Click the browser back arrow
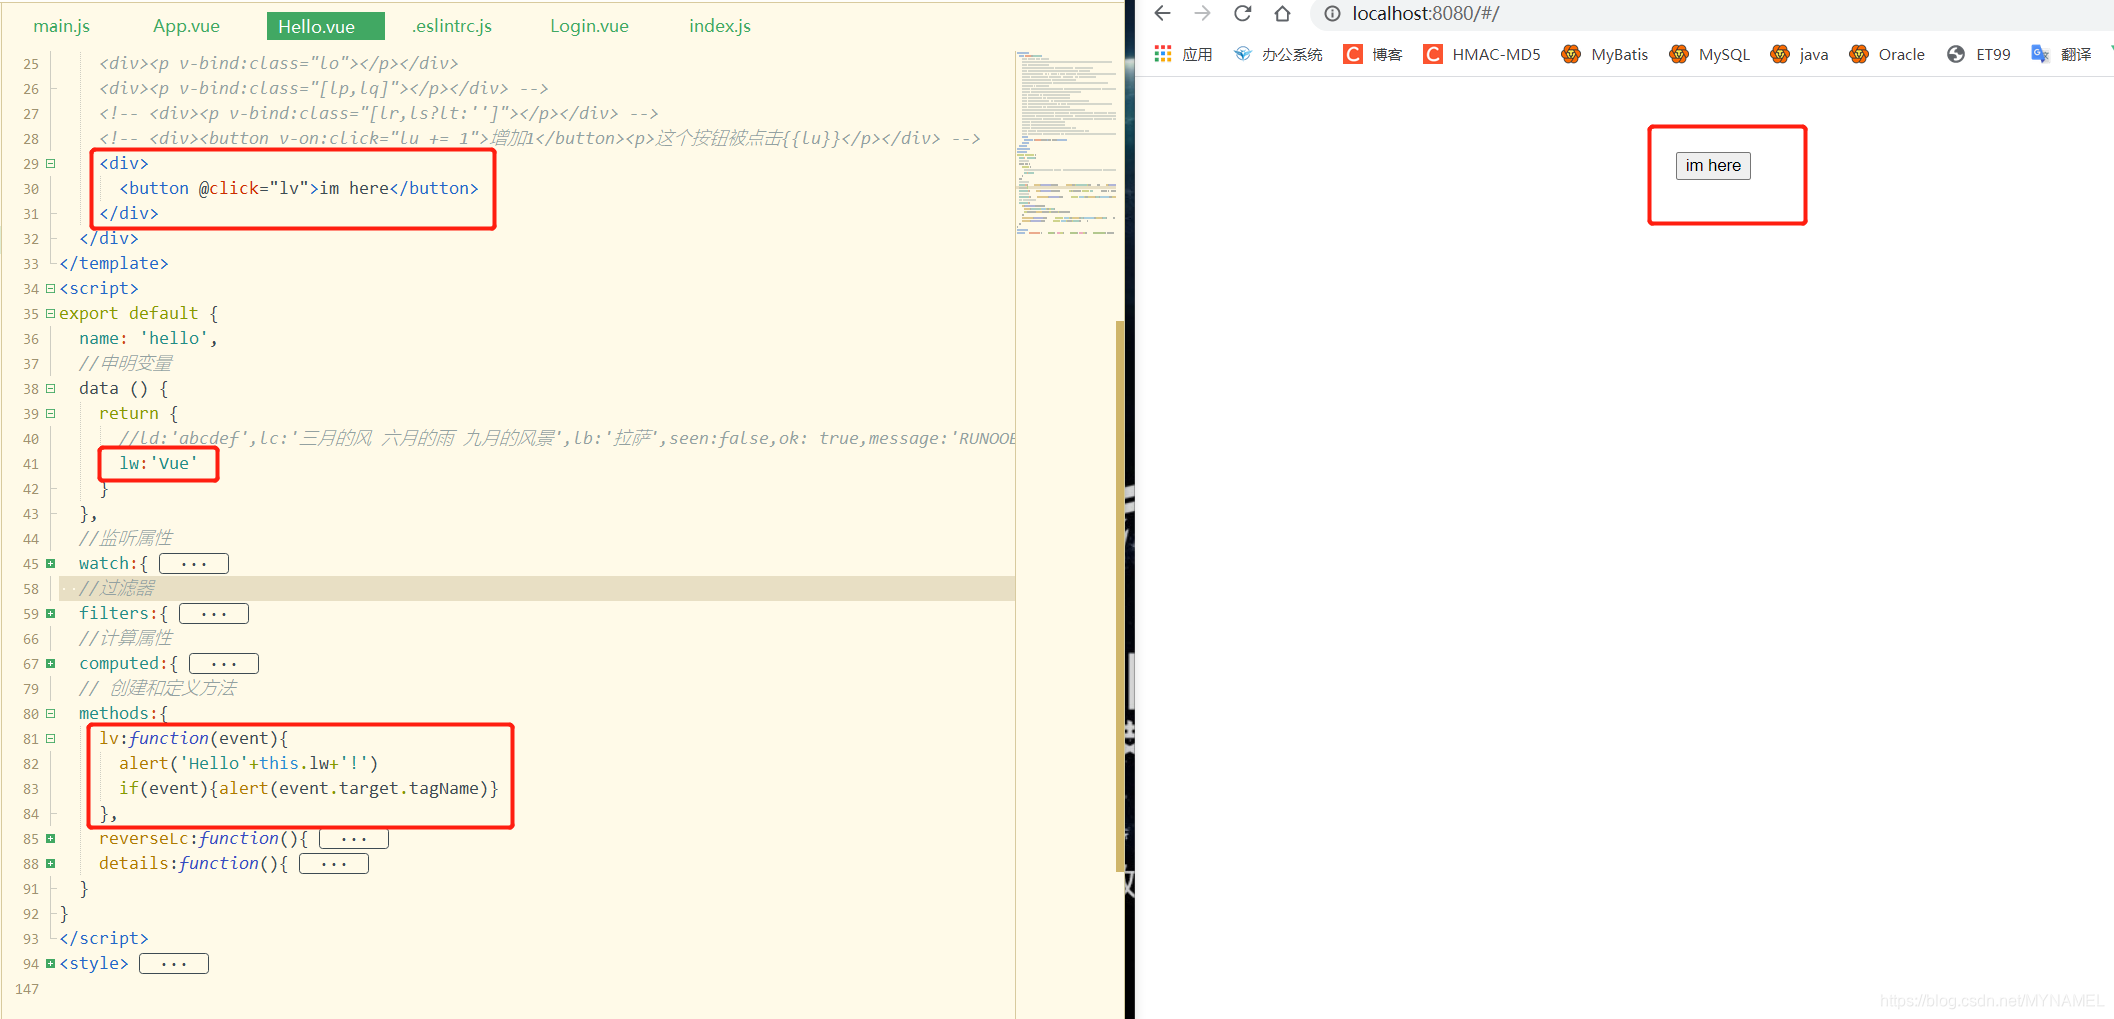 (x=1162, y=13)
